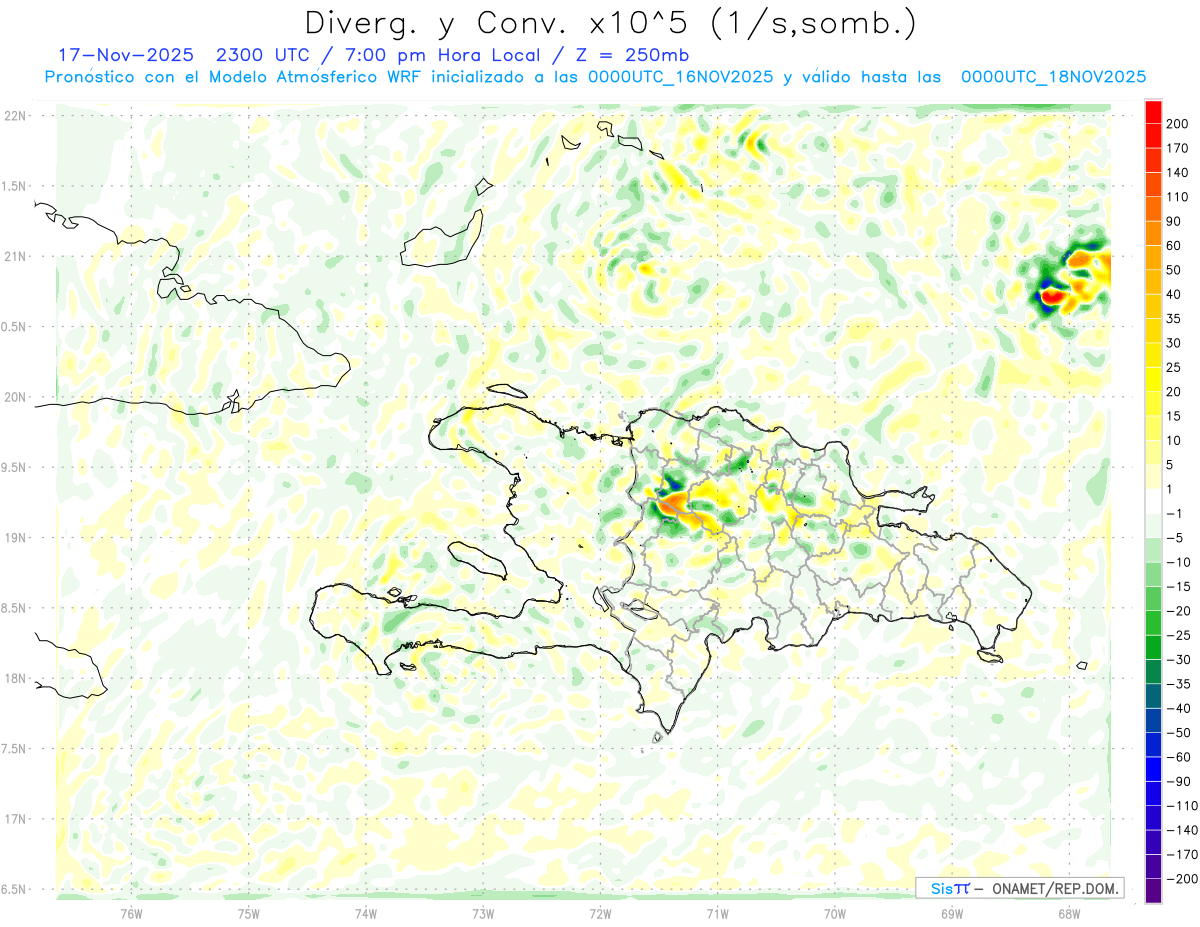
Task: Click the colorbar value "-5"
Action: 1174,538
